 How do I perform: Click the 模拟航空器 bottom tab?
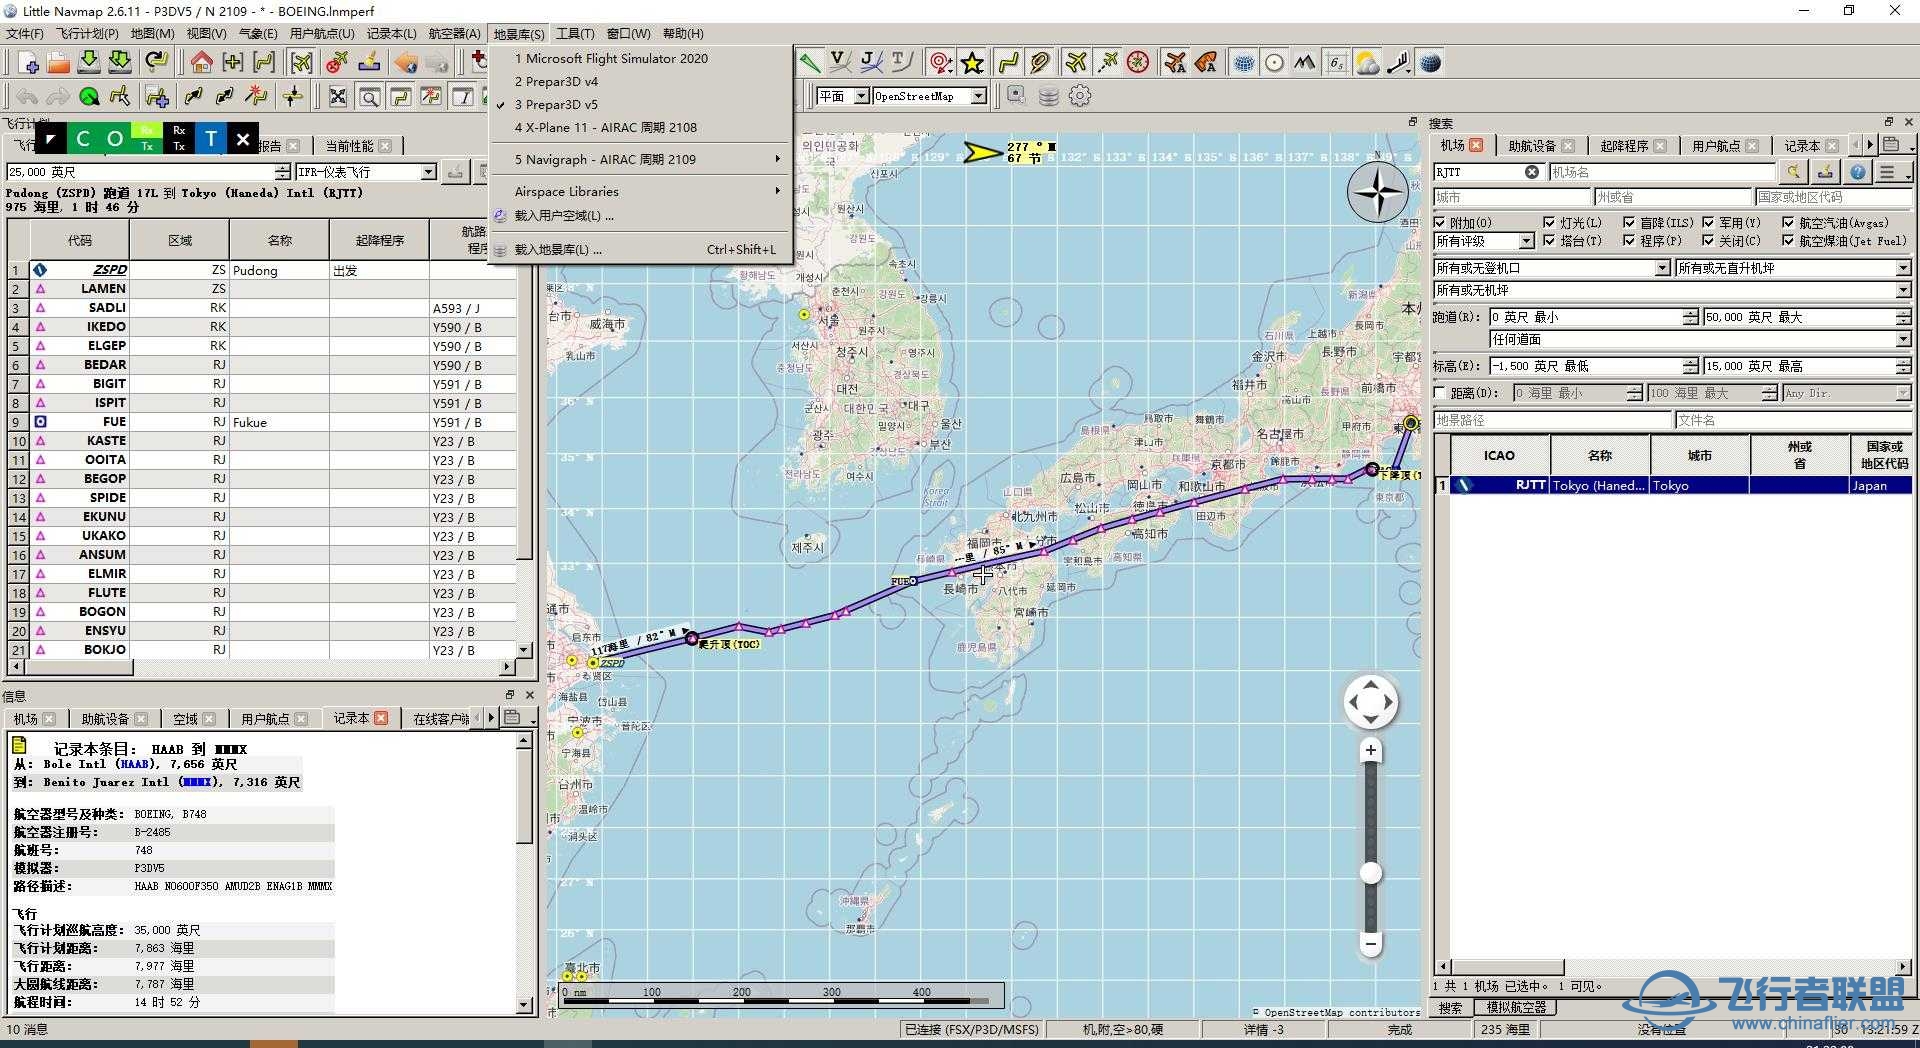1516,1007
